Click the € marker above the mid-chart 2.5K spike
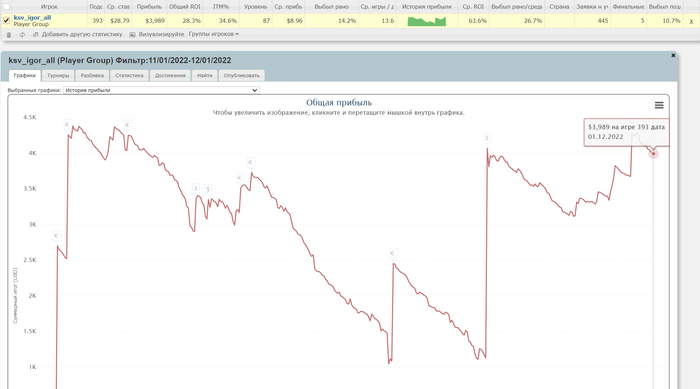 [393, 254]
